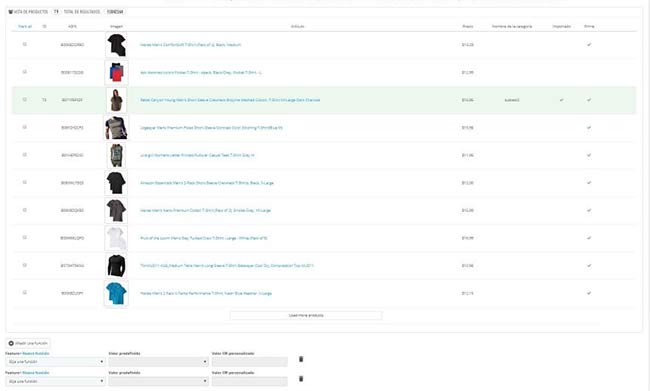650x391 pixels.
Task: Click the Prime checkmark of the white t-shirt row
Action: coord(589,238)
